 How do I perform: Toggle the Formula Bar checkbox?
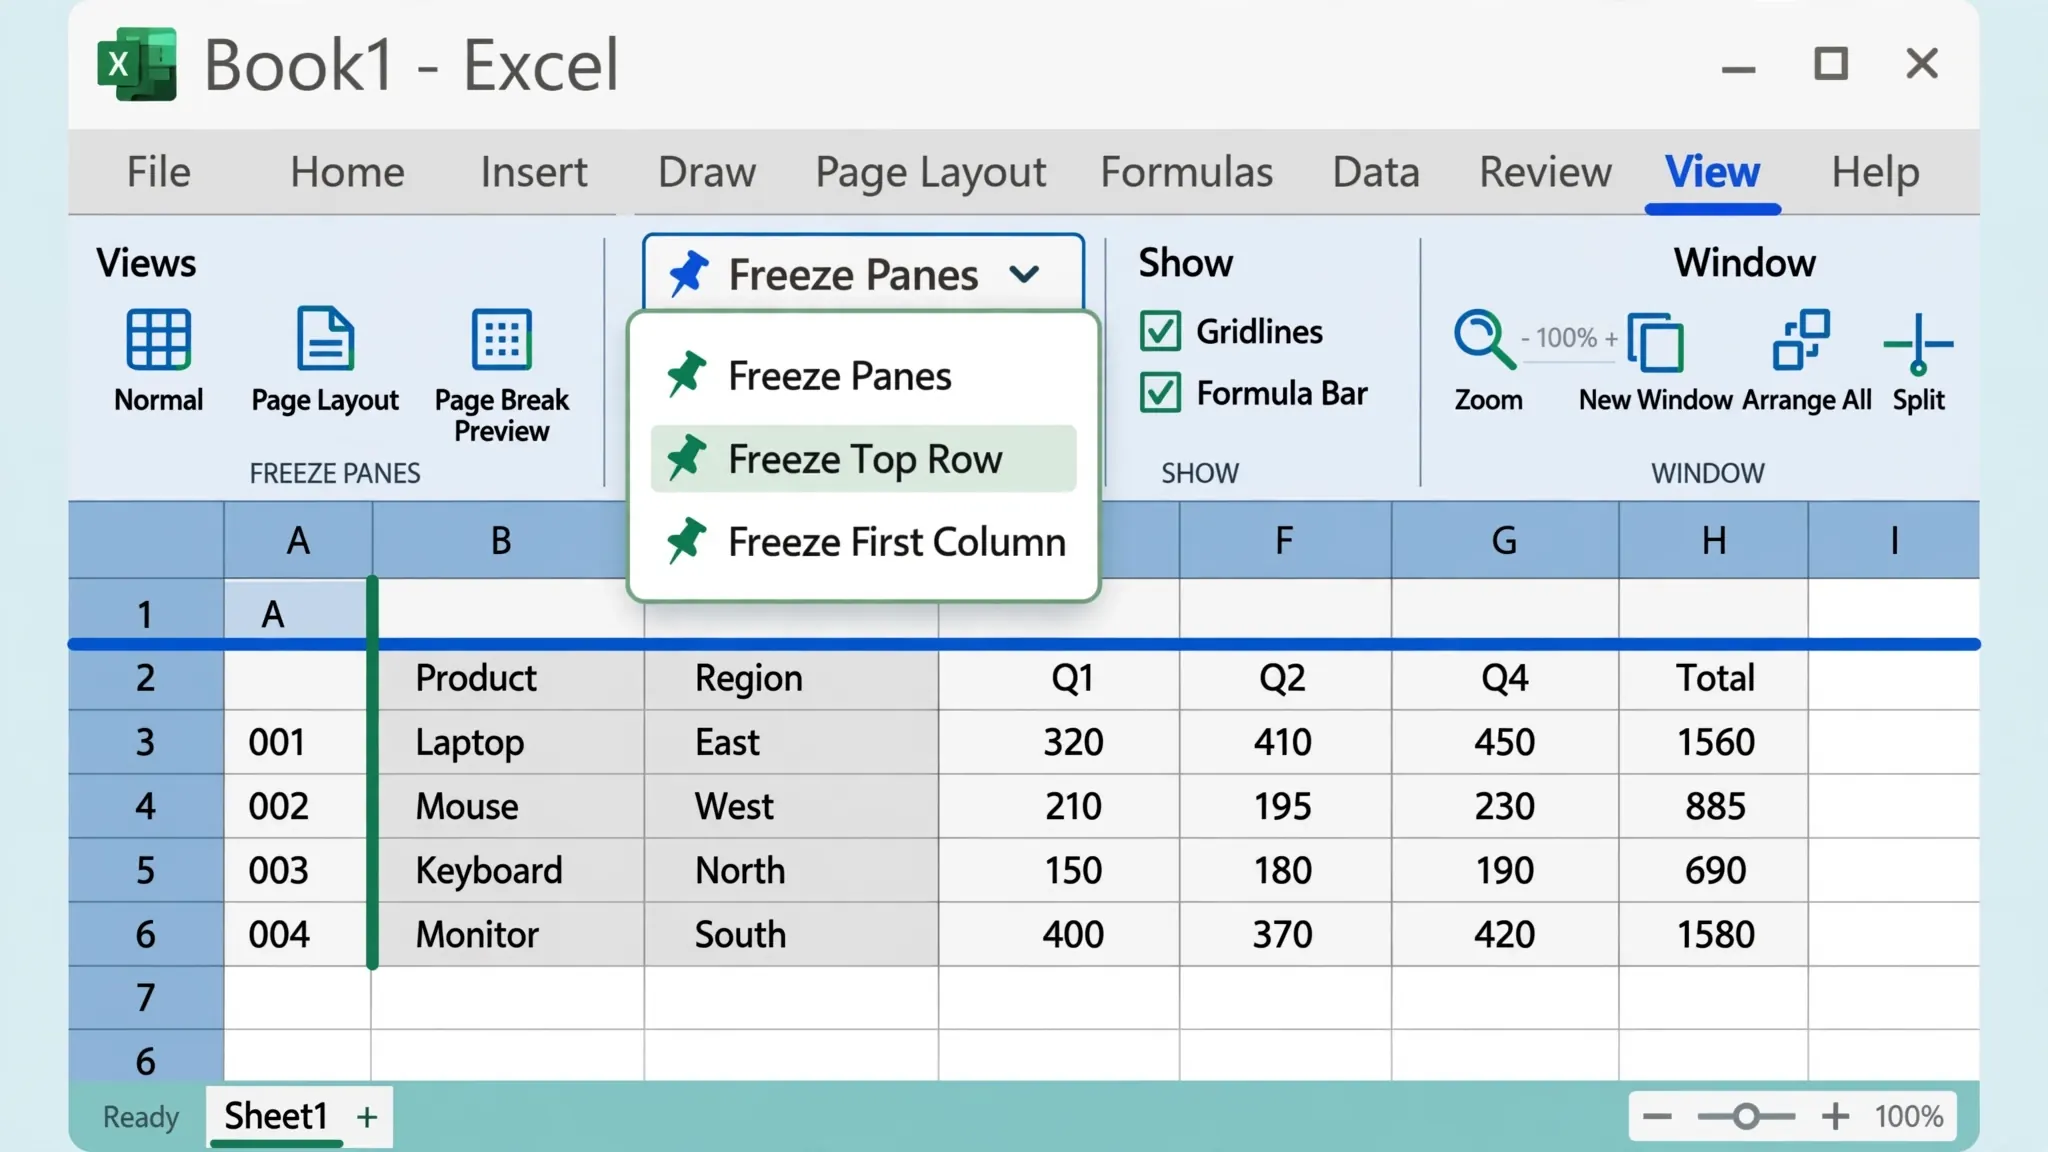1160,393
